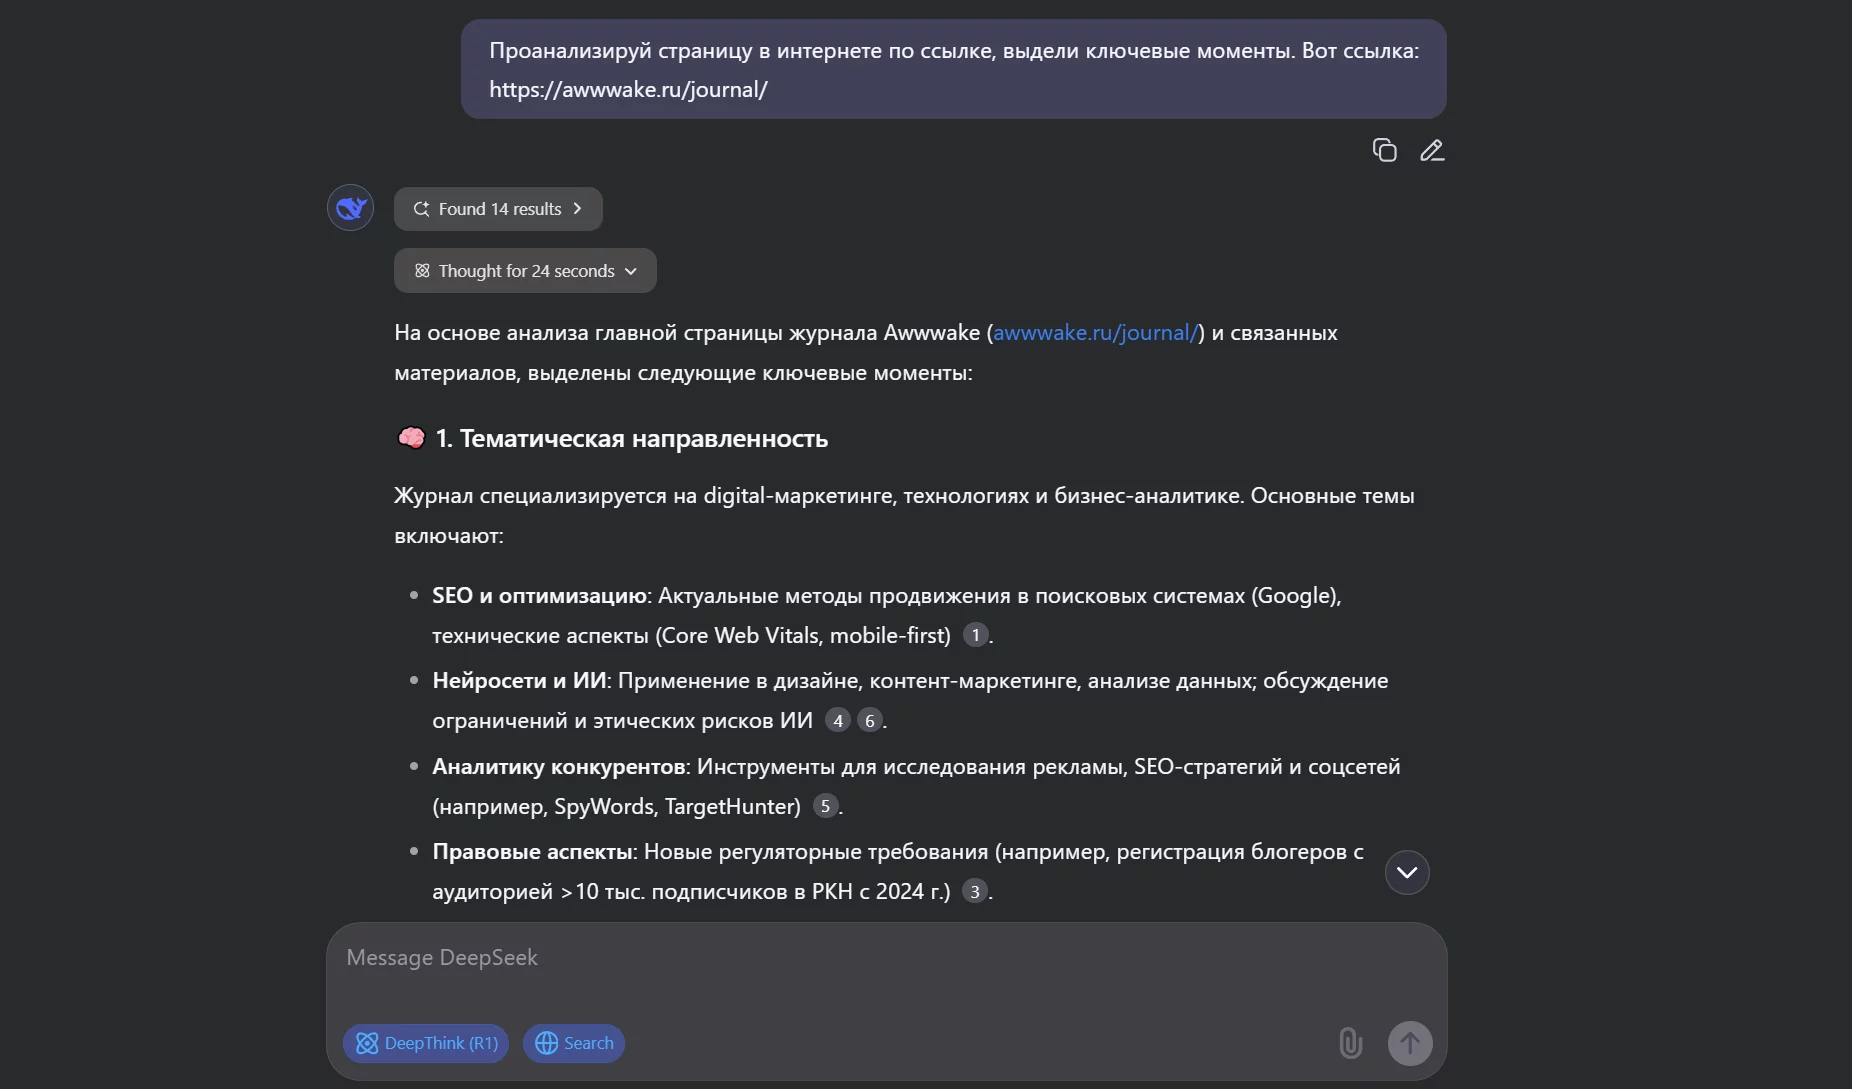
Task: Open citation badge 4 about AI risks
Action: [838, 720]
